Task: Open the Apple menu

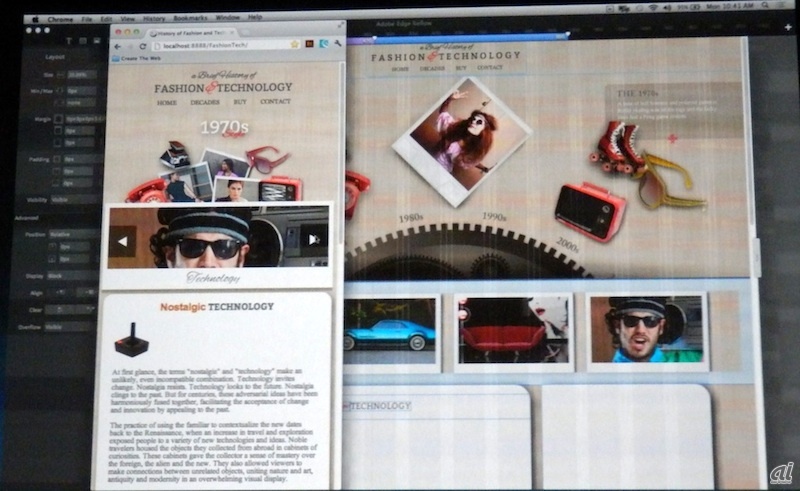Action: click(x=36, y=19)
